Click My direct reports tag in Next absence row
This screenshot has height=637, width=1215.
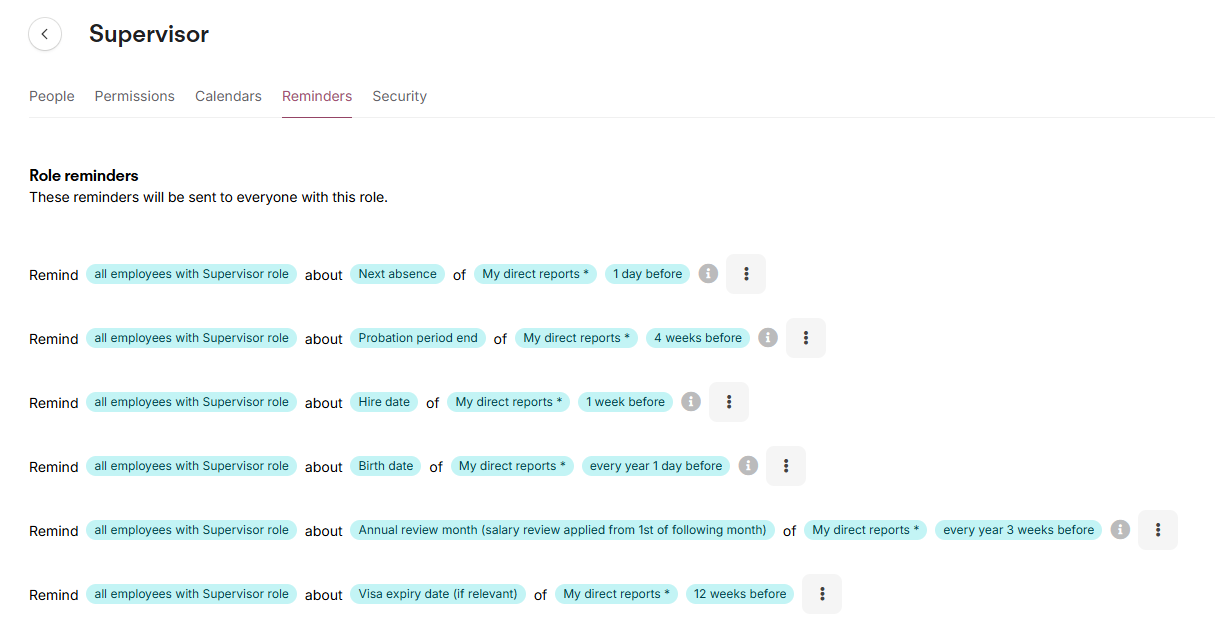(x=536, y=274)
